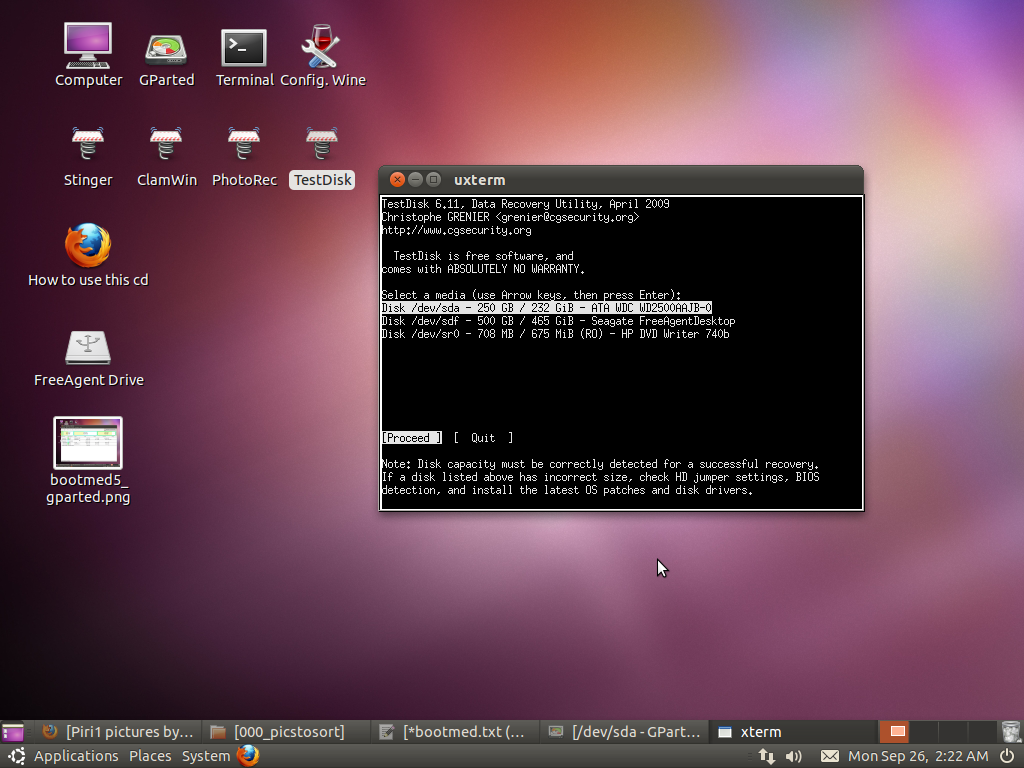The height and width of the screenshot is (768, 1024).
Task: Click the 'TestDisk 6.11, Data Recovery Utility' line
Action: coord(526,204)
